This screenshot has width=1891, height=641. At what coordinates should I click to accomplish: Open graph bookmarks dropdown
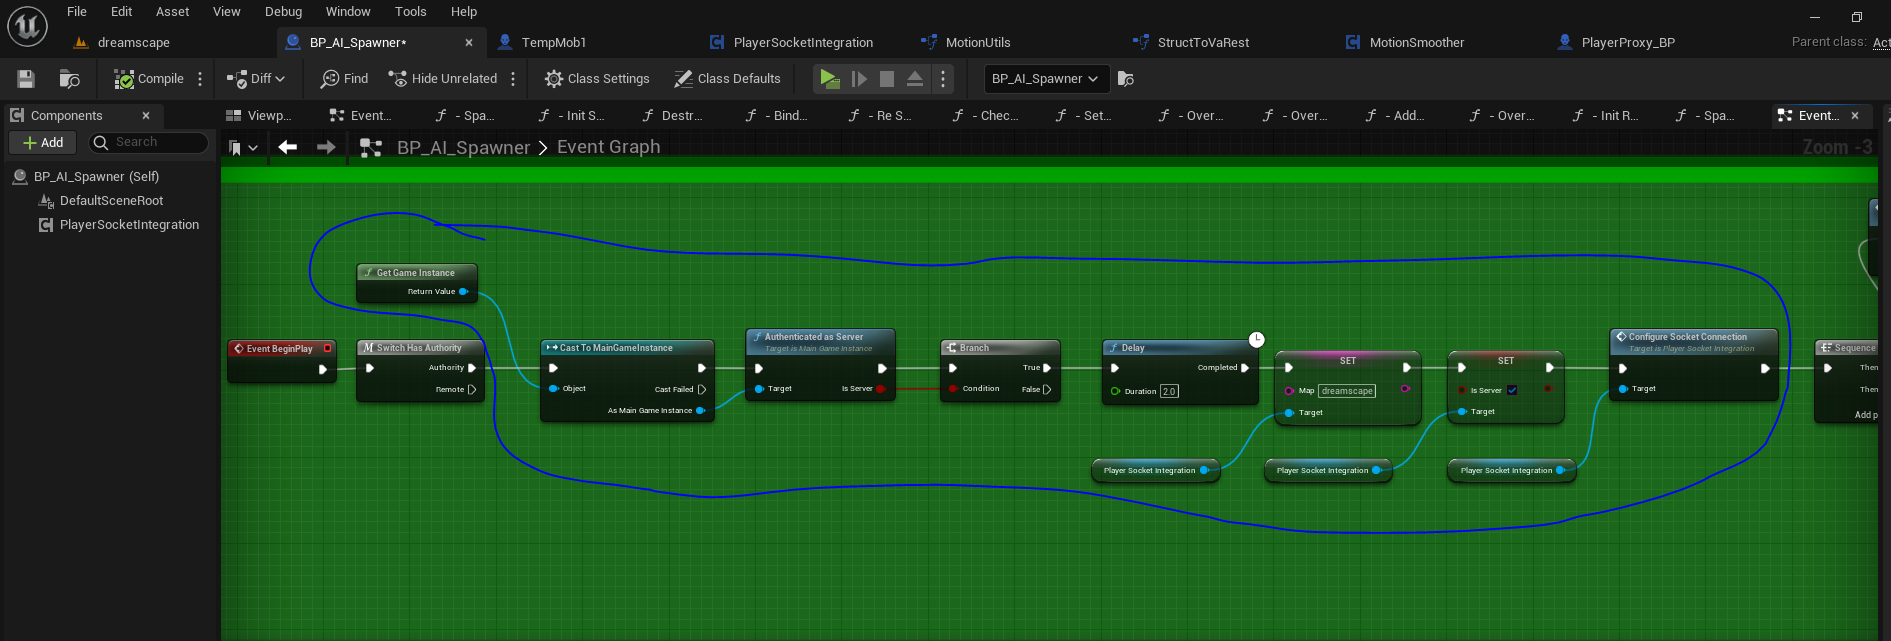(x=243, y=147)
